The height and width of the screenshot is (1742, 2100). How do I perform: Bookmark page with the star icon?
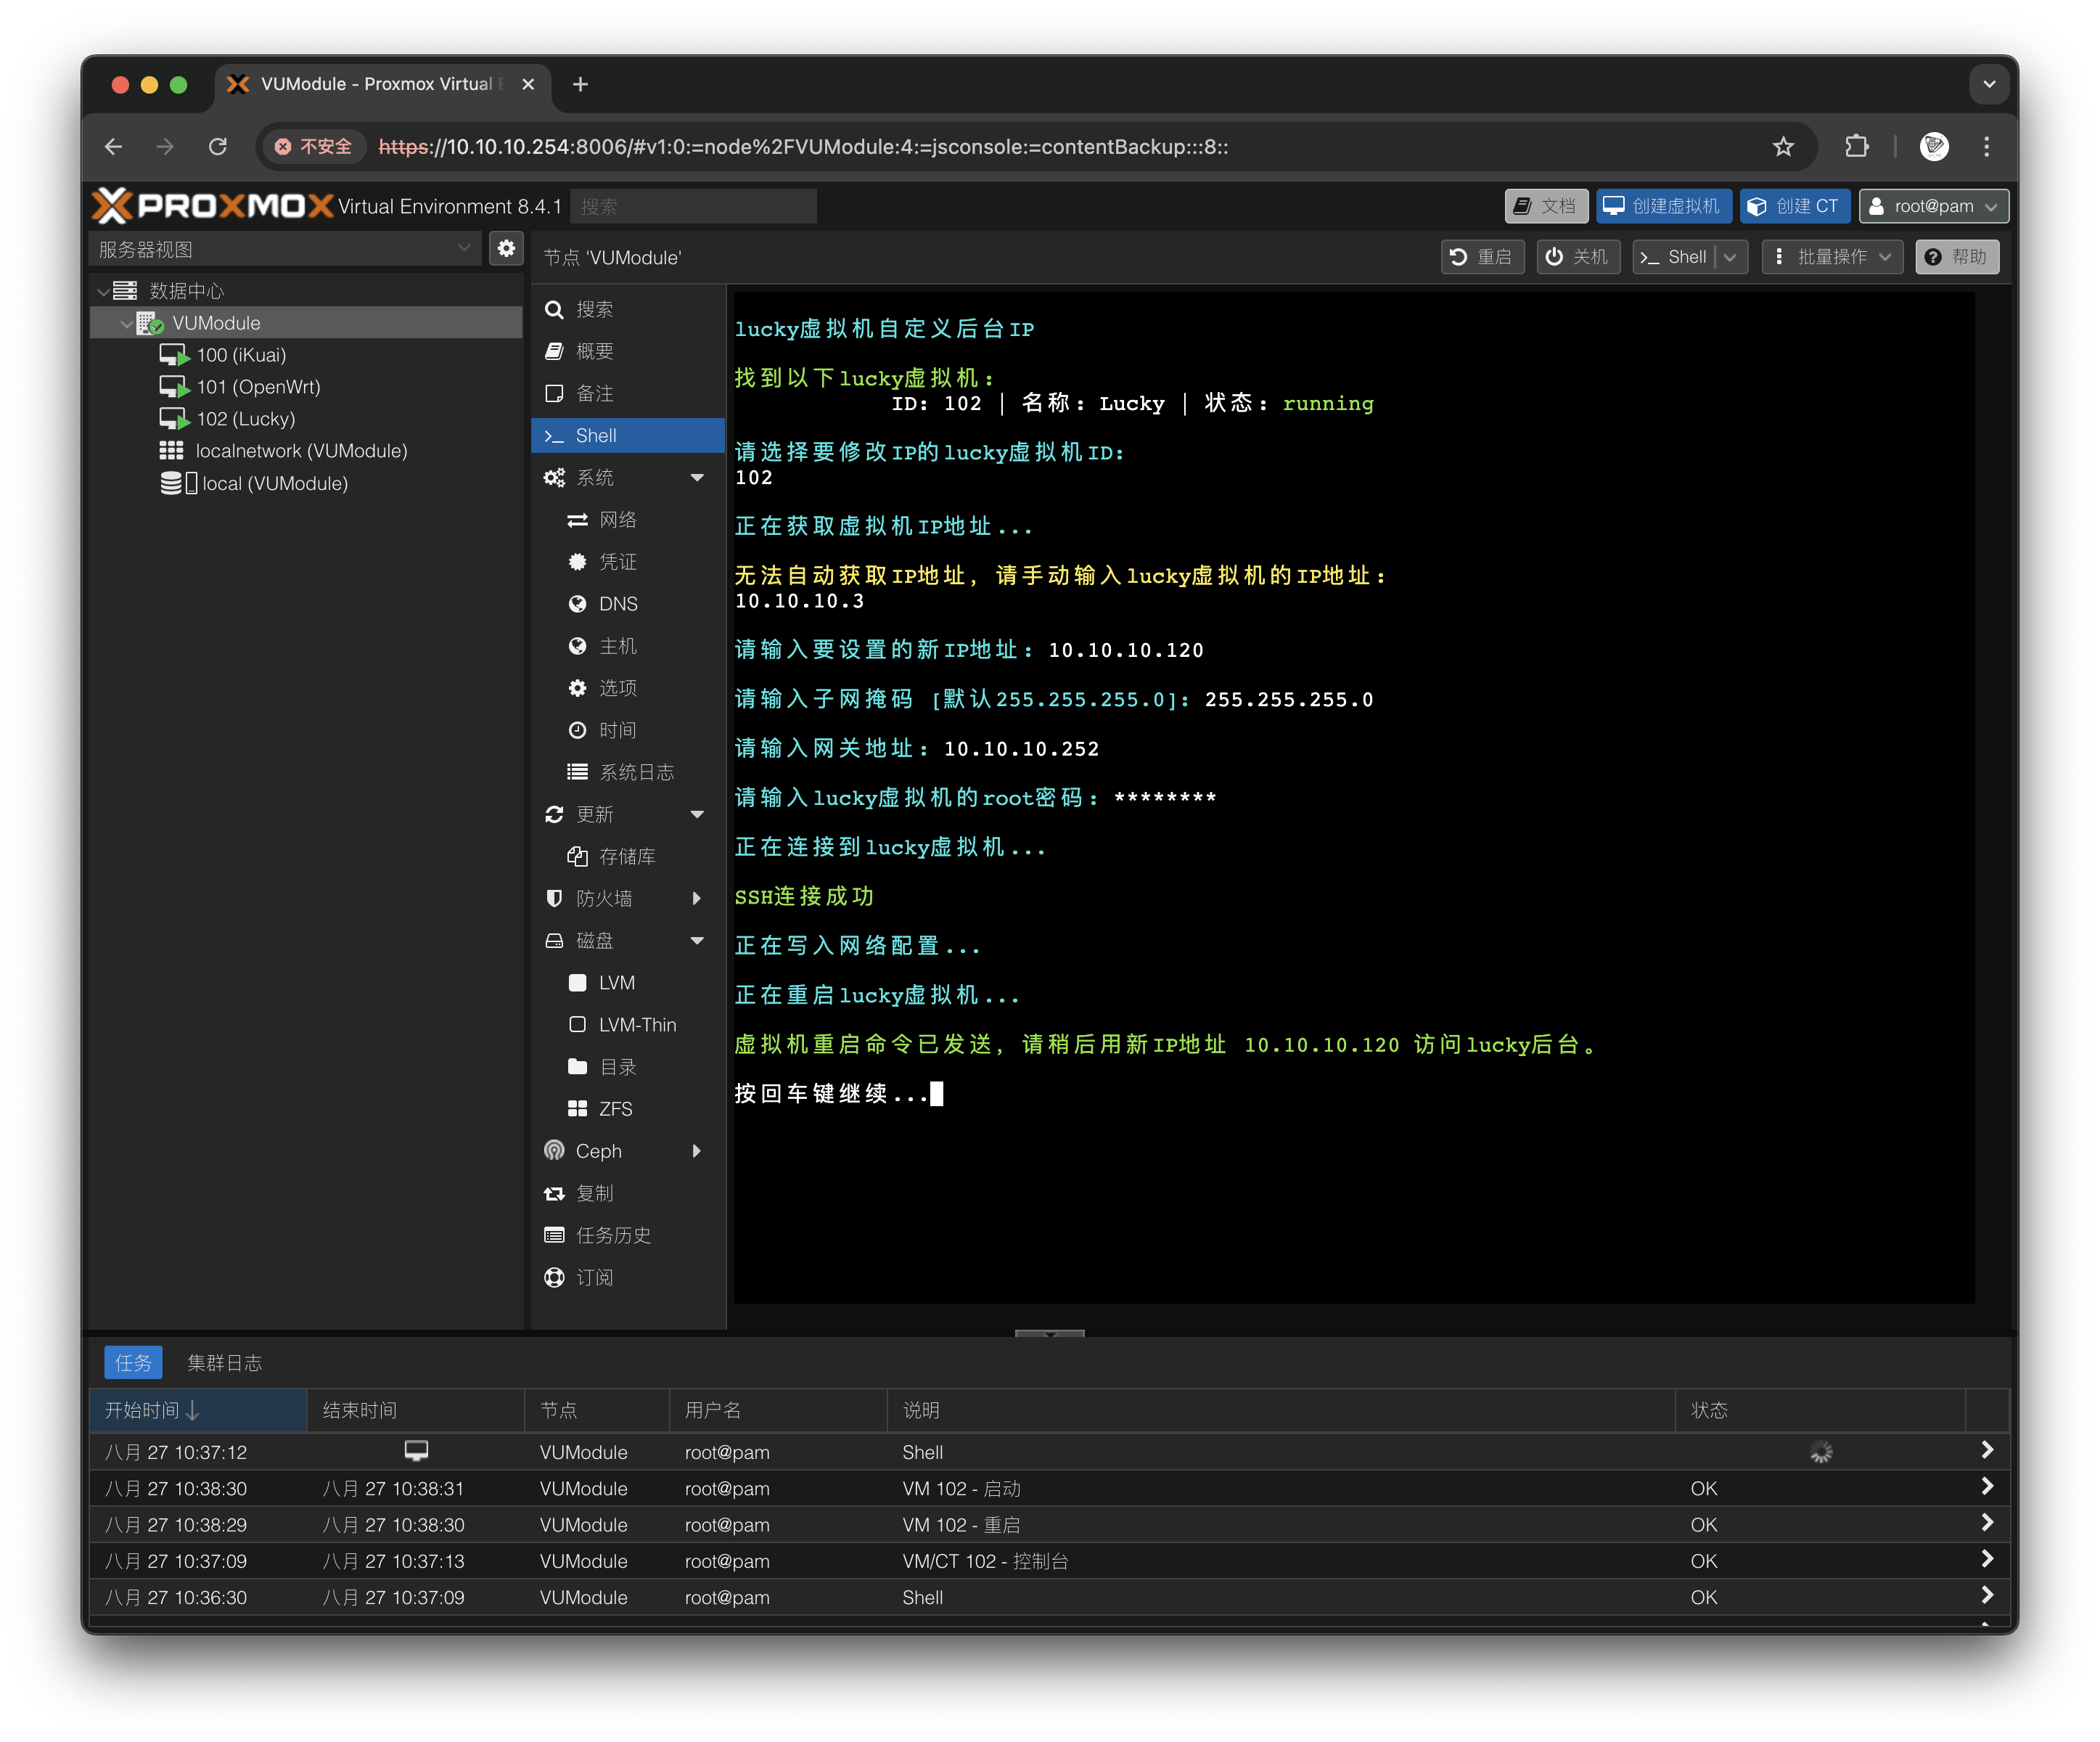tap(1783, 147)
